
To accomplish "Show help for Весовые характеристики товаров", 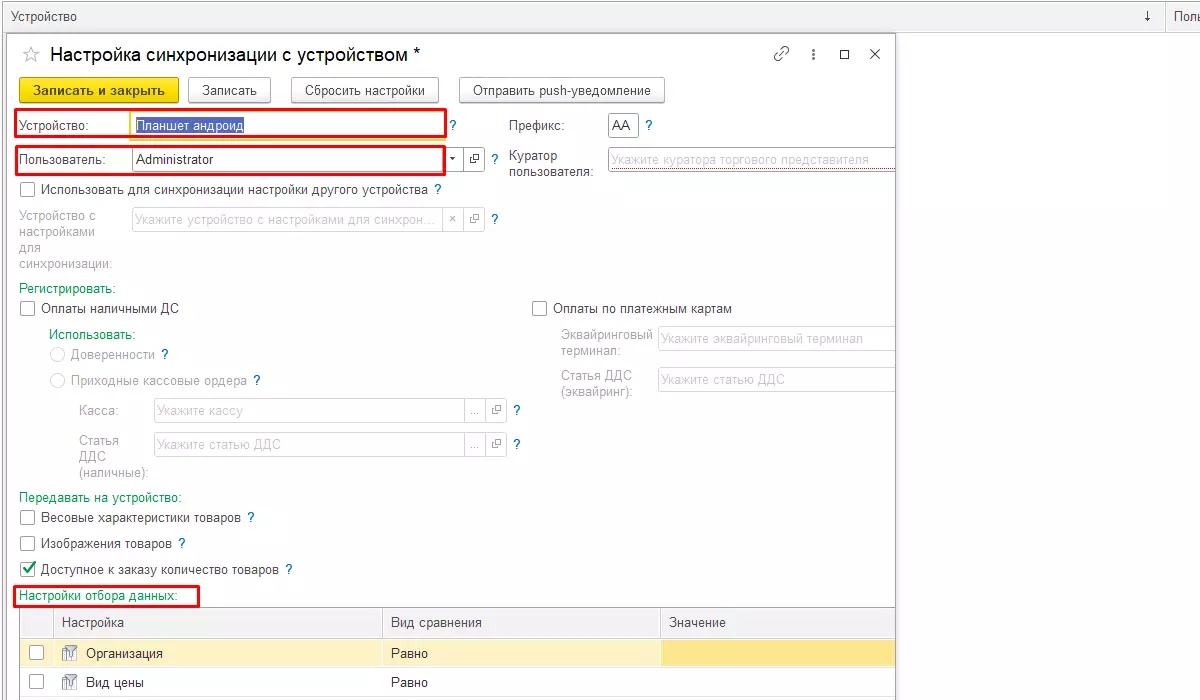I will coord(251,517).
